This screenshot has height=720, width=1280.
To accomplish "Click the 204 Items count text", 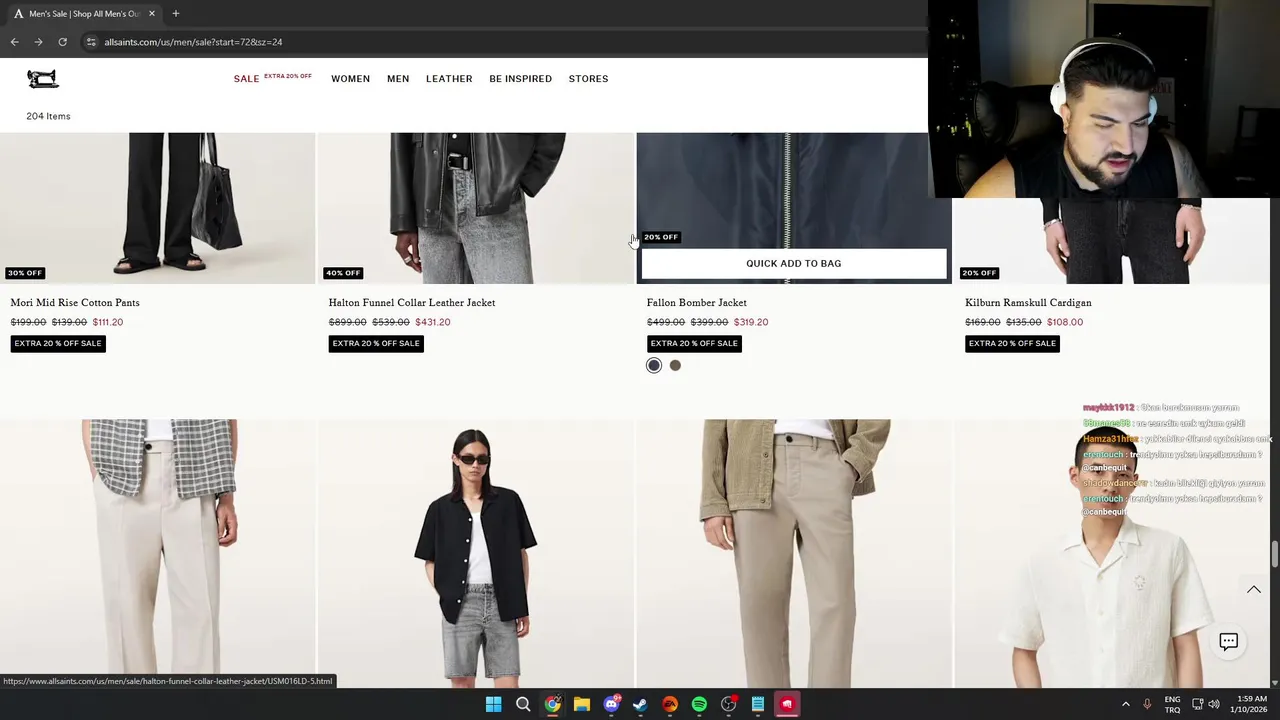I will [x=48, y=116].
